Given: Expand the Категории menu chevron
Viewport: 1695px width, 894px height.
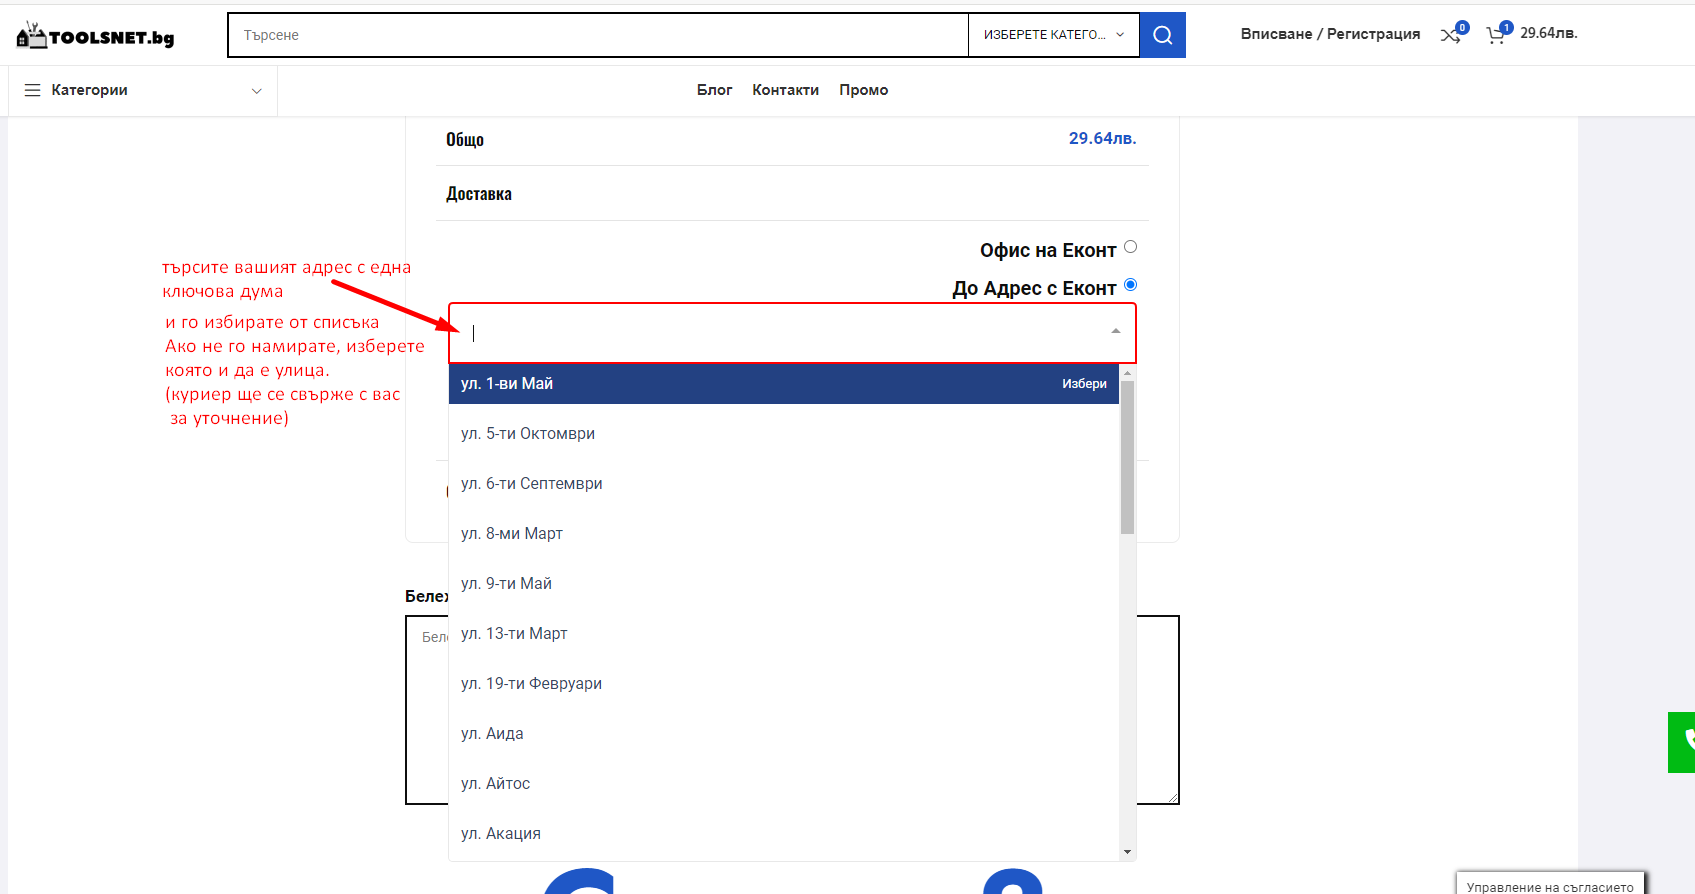Looking at the screenshot, I should click(x=256, y=91).
